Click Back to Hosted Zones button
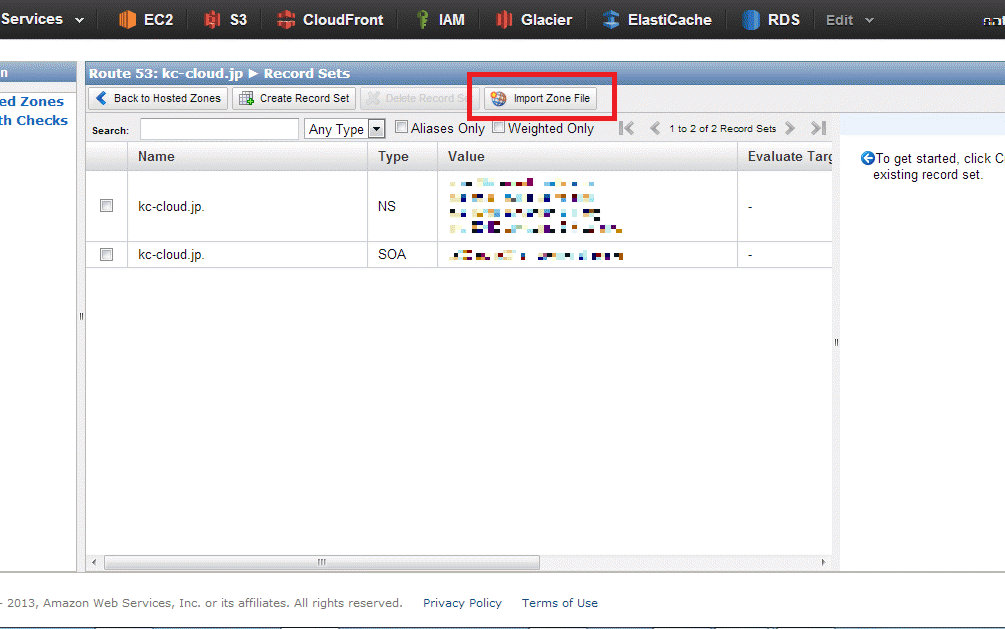The width and height of the screenshot is (1005, 629). click(x=158, y=98)
